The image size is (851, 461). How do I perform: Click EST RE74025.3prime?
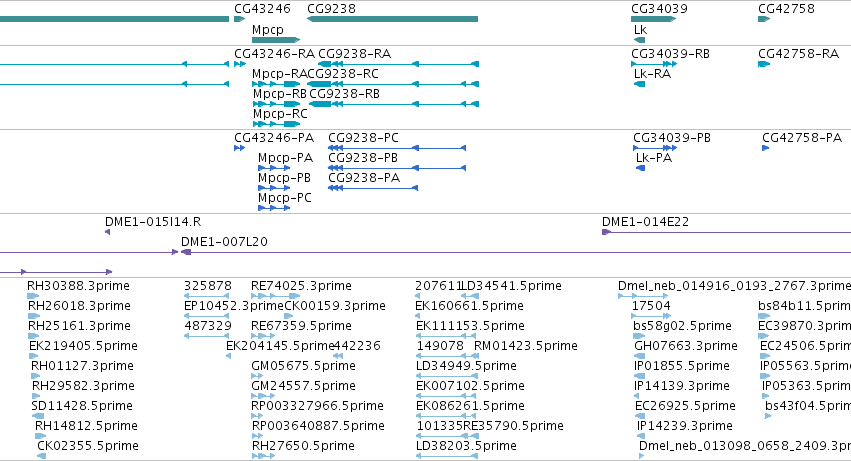tap(301, 286)
